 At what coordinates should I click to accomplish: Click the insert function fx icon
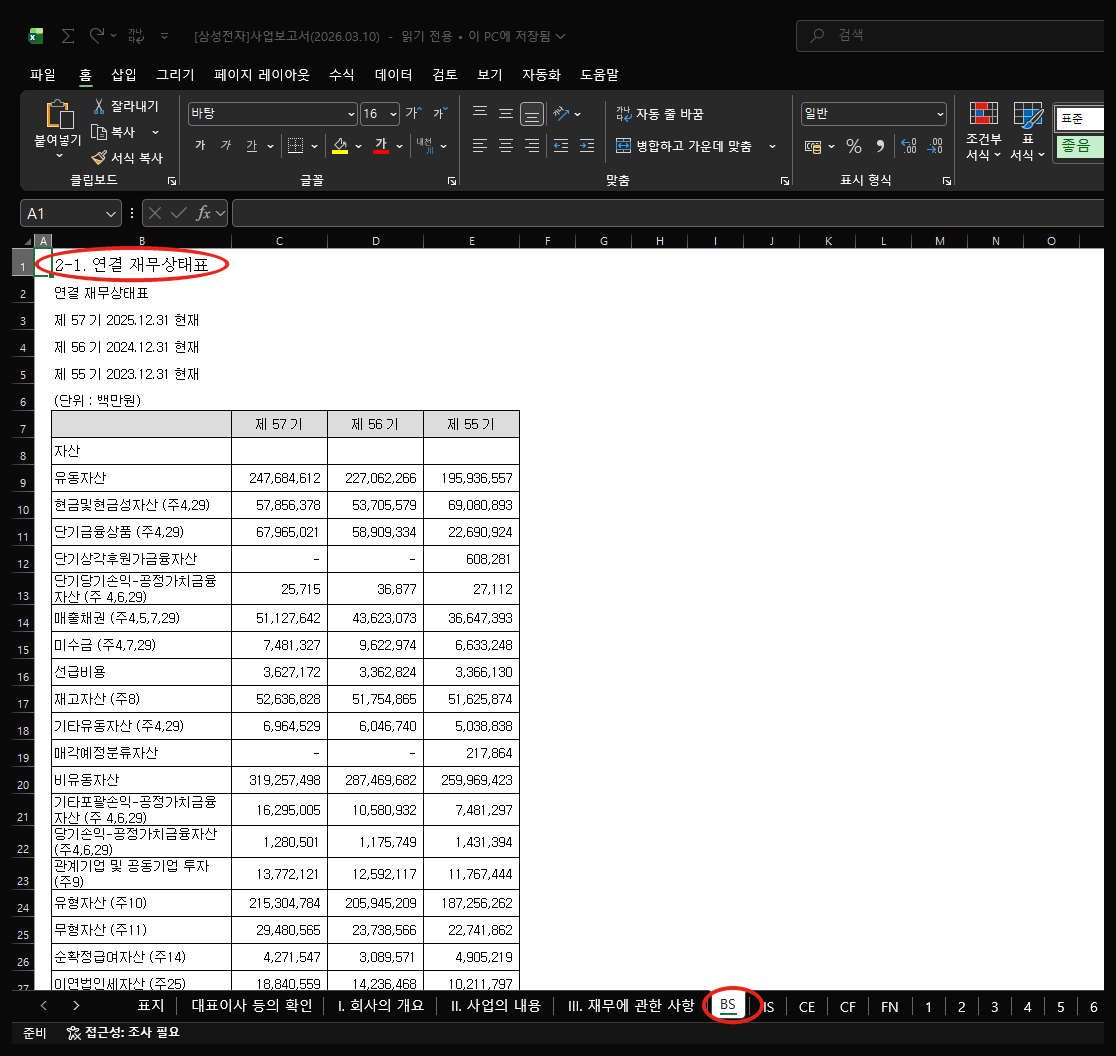pos(204,213)
